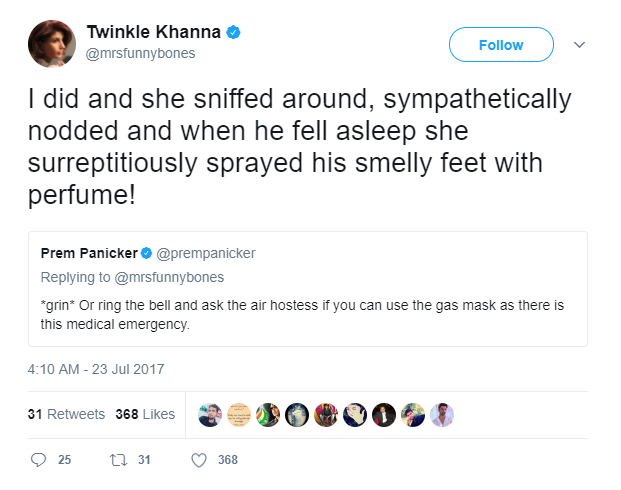Viewport: 621px width, 490px height.
Task: Open Twinkle Khanna's profile picture
Action: pos(50,43)
